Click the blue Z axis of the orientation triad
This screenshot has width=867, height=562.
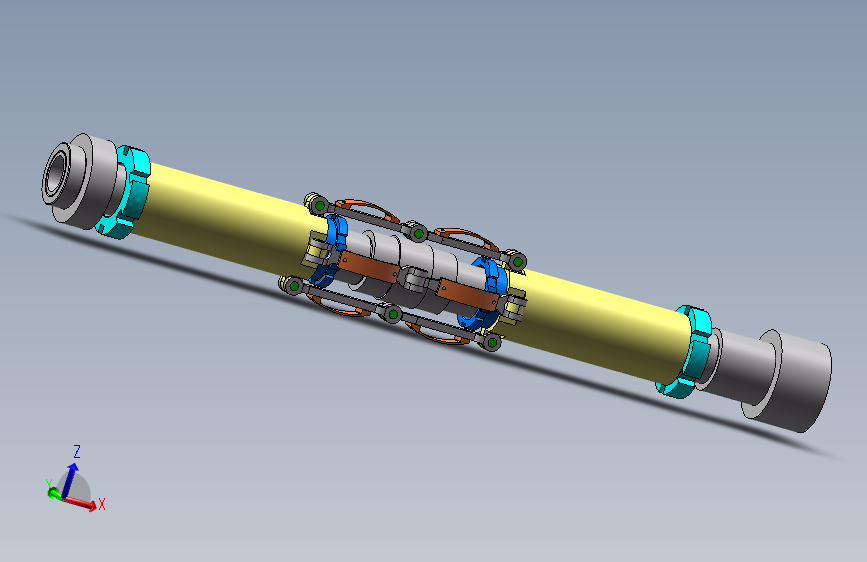(69, 479)
